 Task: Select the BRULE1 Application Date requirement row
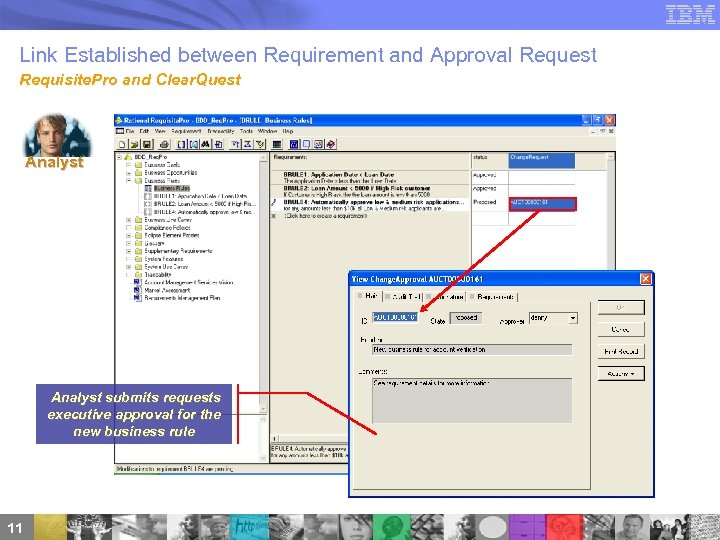pyautogui.click(x=370, y=178)
